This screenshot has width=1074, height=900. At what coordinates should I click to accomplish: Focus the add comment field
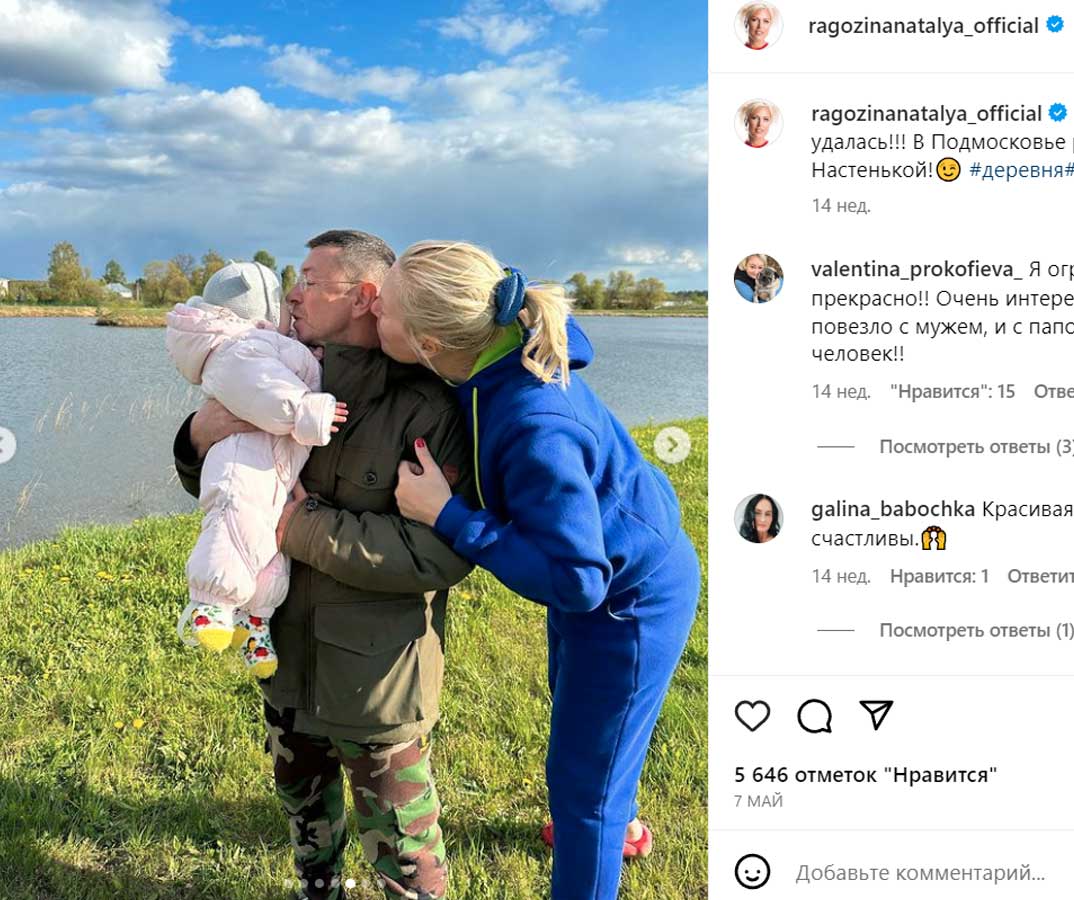(x=921, y=873)
